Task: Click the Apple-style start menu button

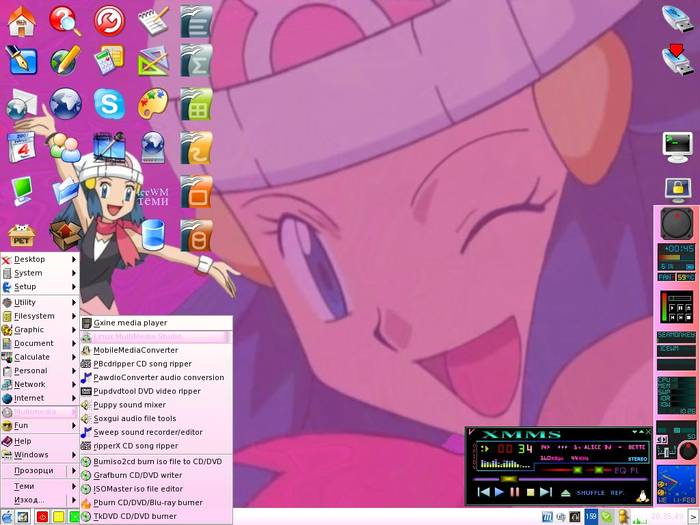Action: pos(7,517)
